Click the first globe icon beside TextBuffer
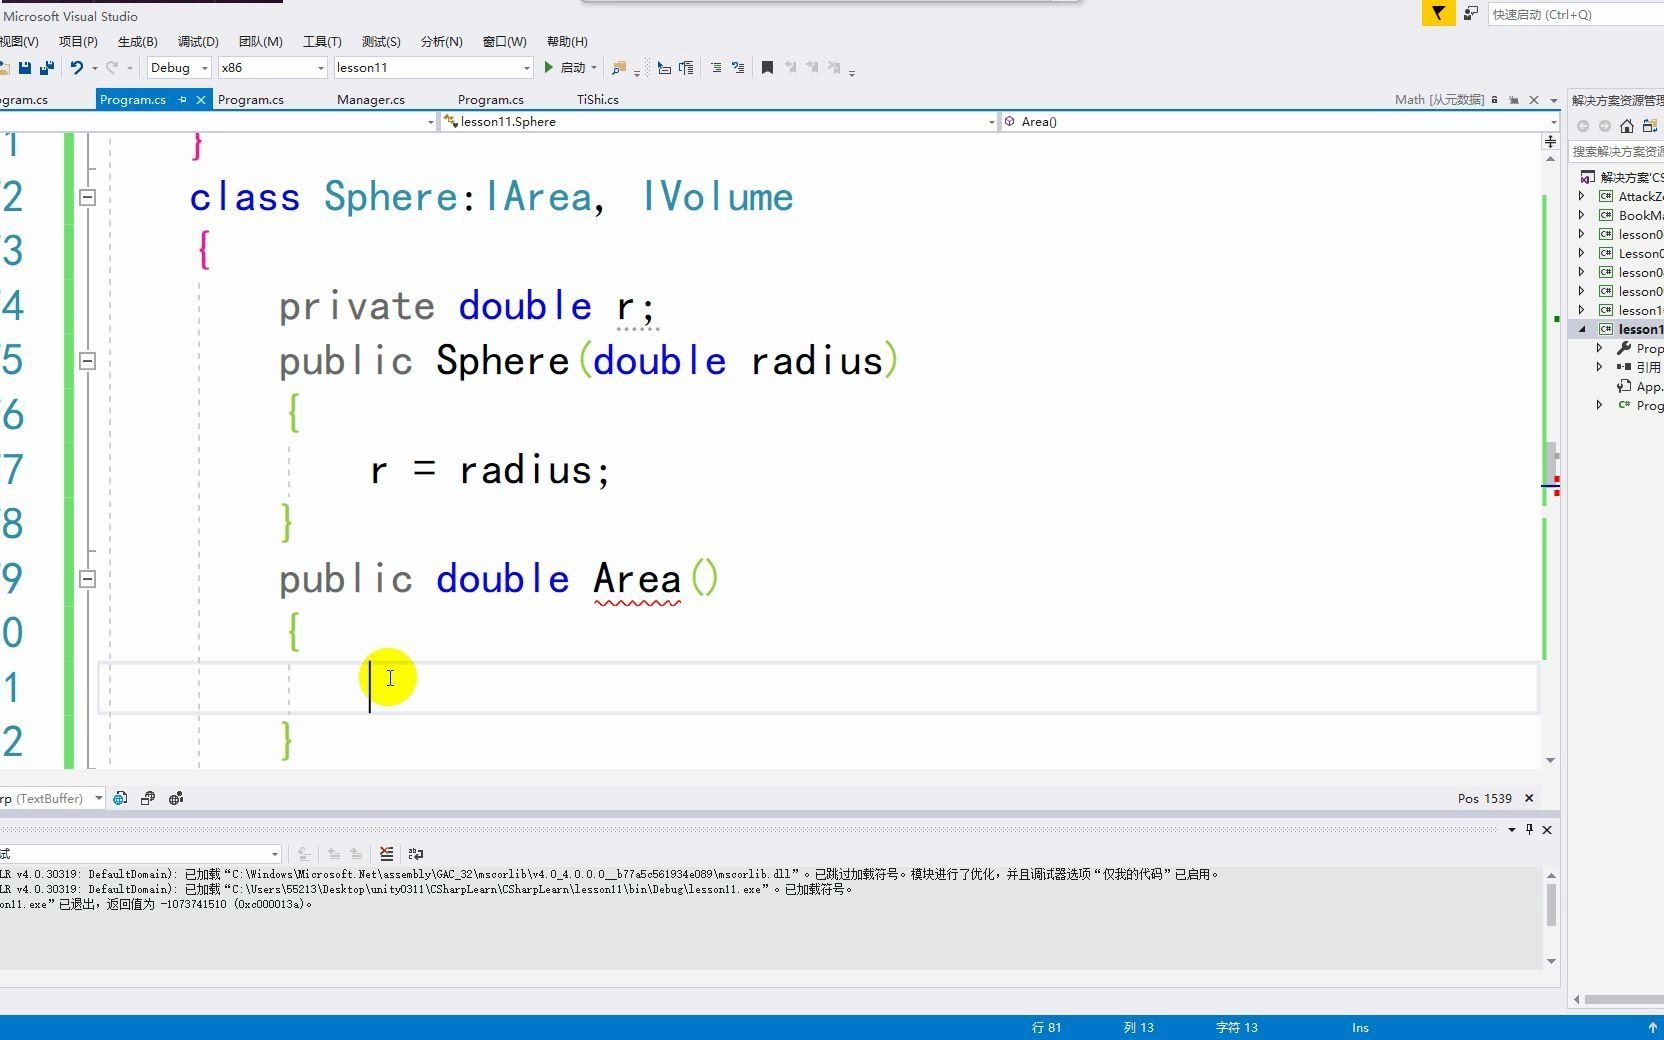Viewport: 1664px width, 1040px height. point(120,798)
